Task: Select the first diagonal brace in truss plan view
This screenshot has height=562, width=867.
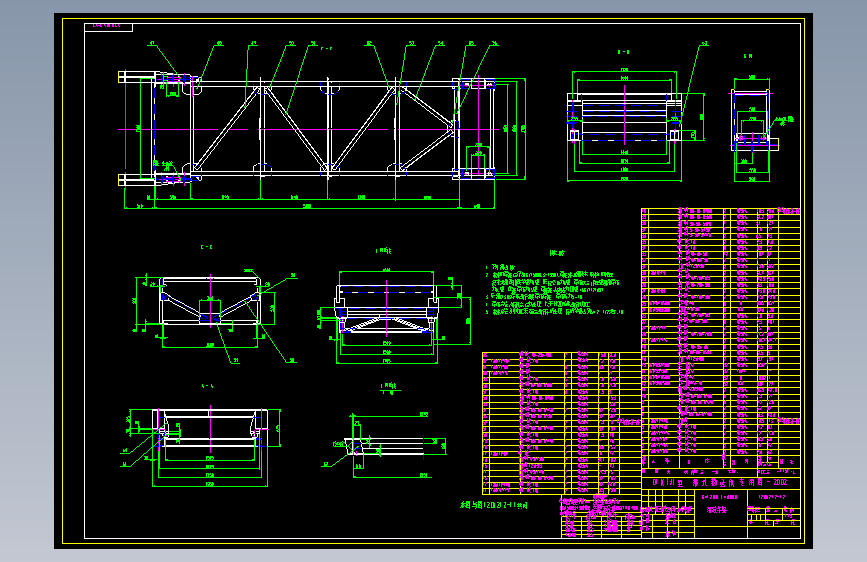Action: point(226,128)
